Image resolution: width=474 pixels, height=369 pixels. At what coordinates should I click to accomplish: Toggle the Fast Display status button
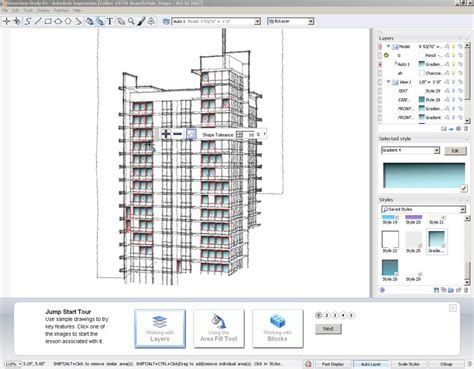point(332,364)
